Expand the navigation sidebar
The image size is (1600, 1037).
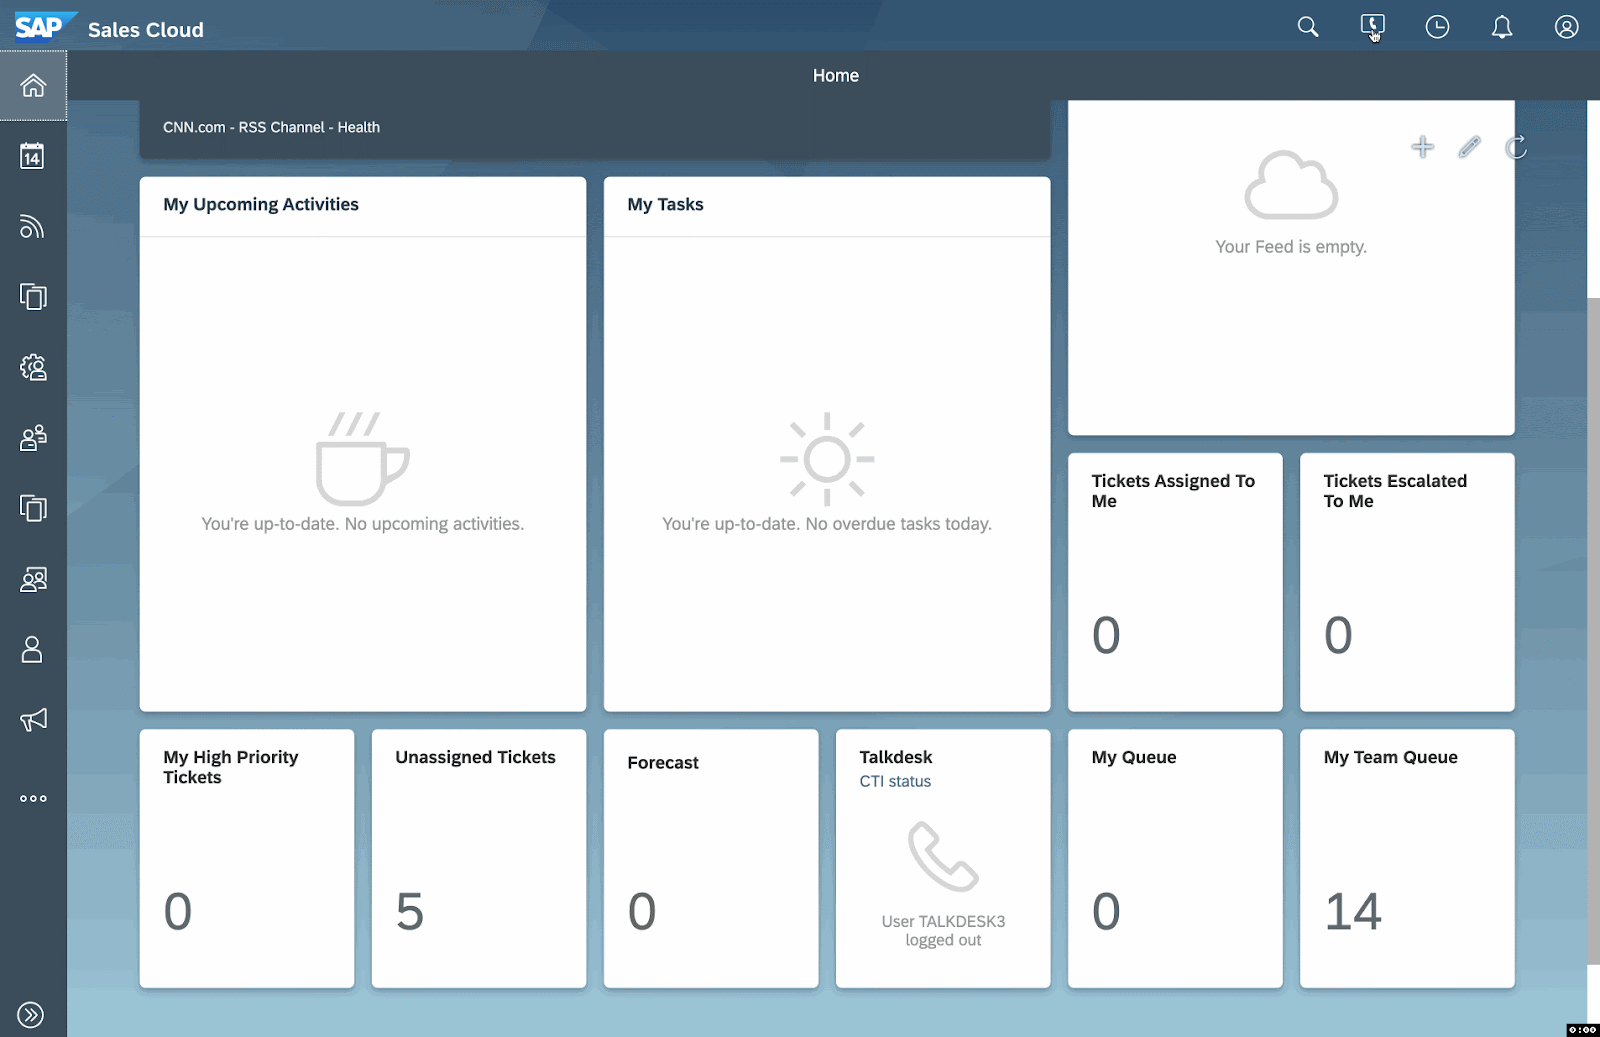pos(31,1015)
